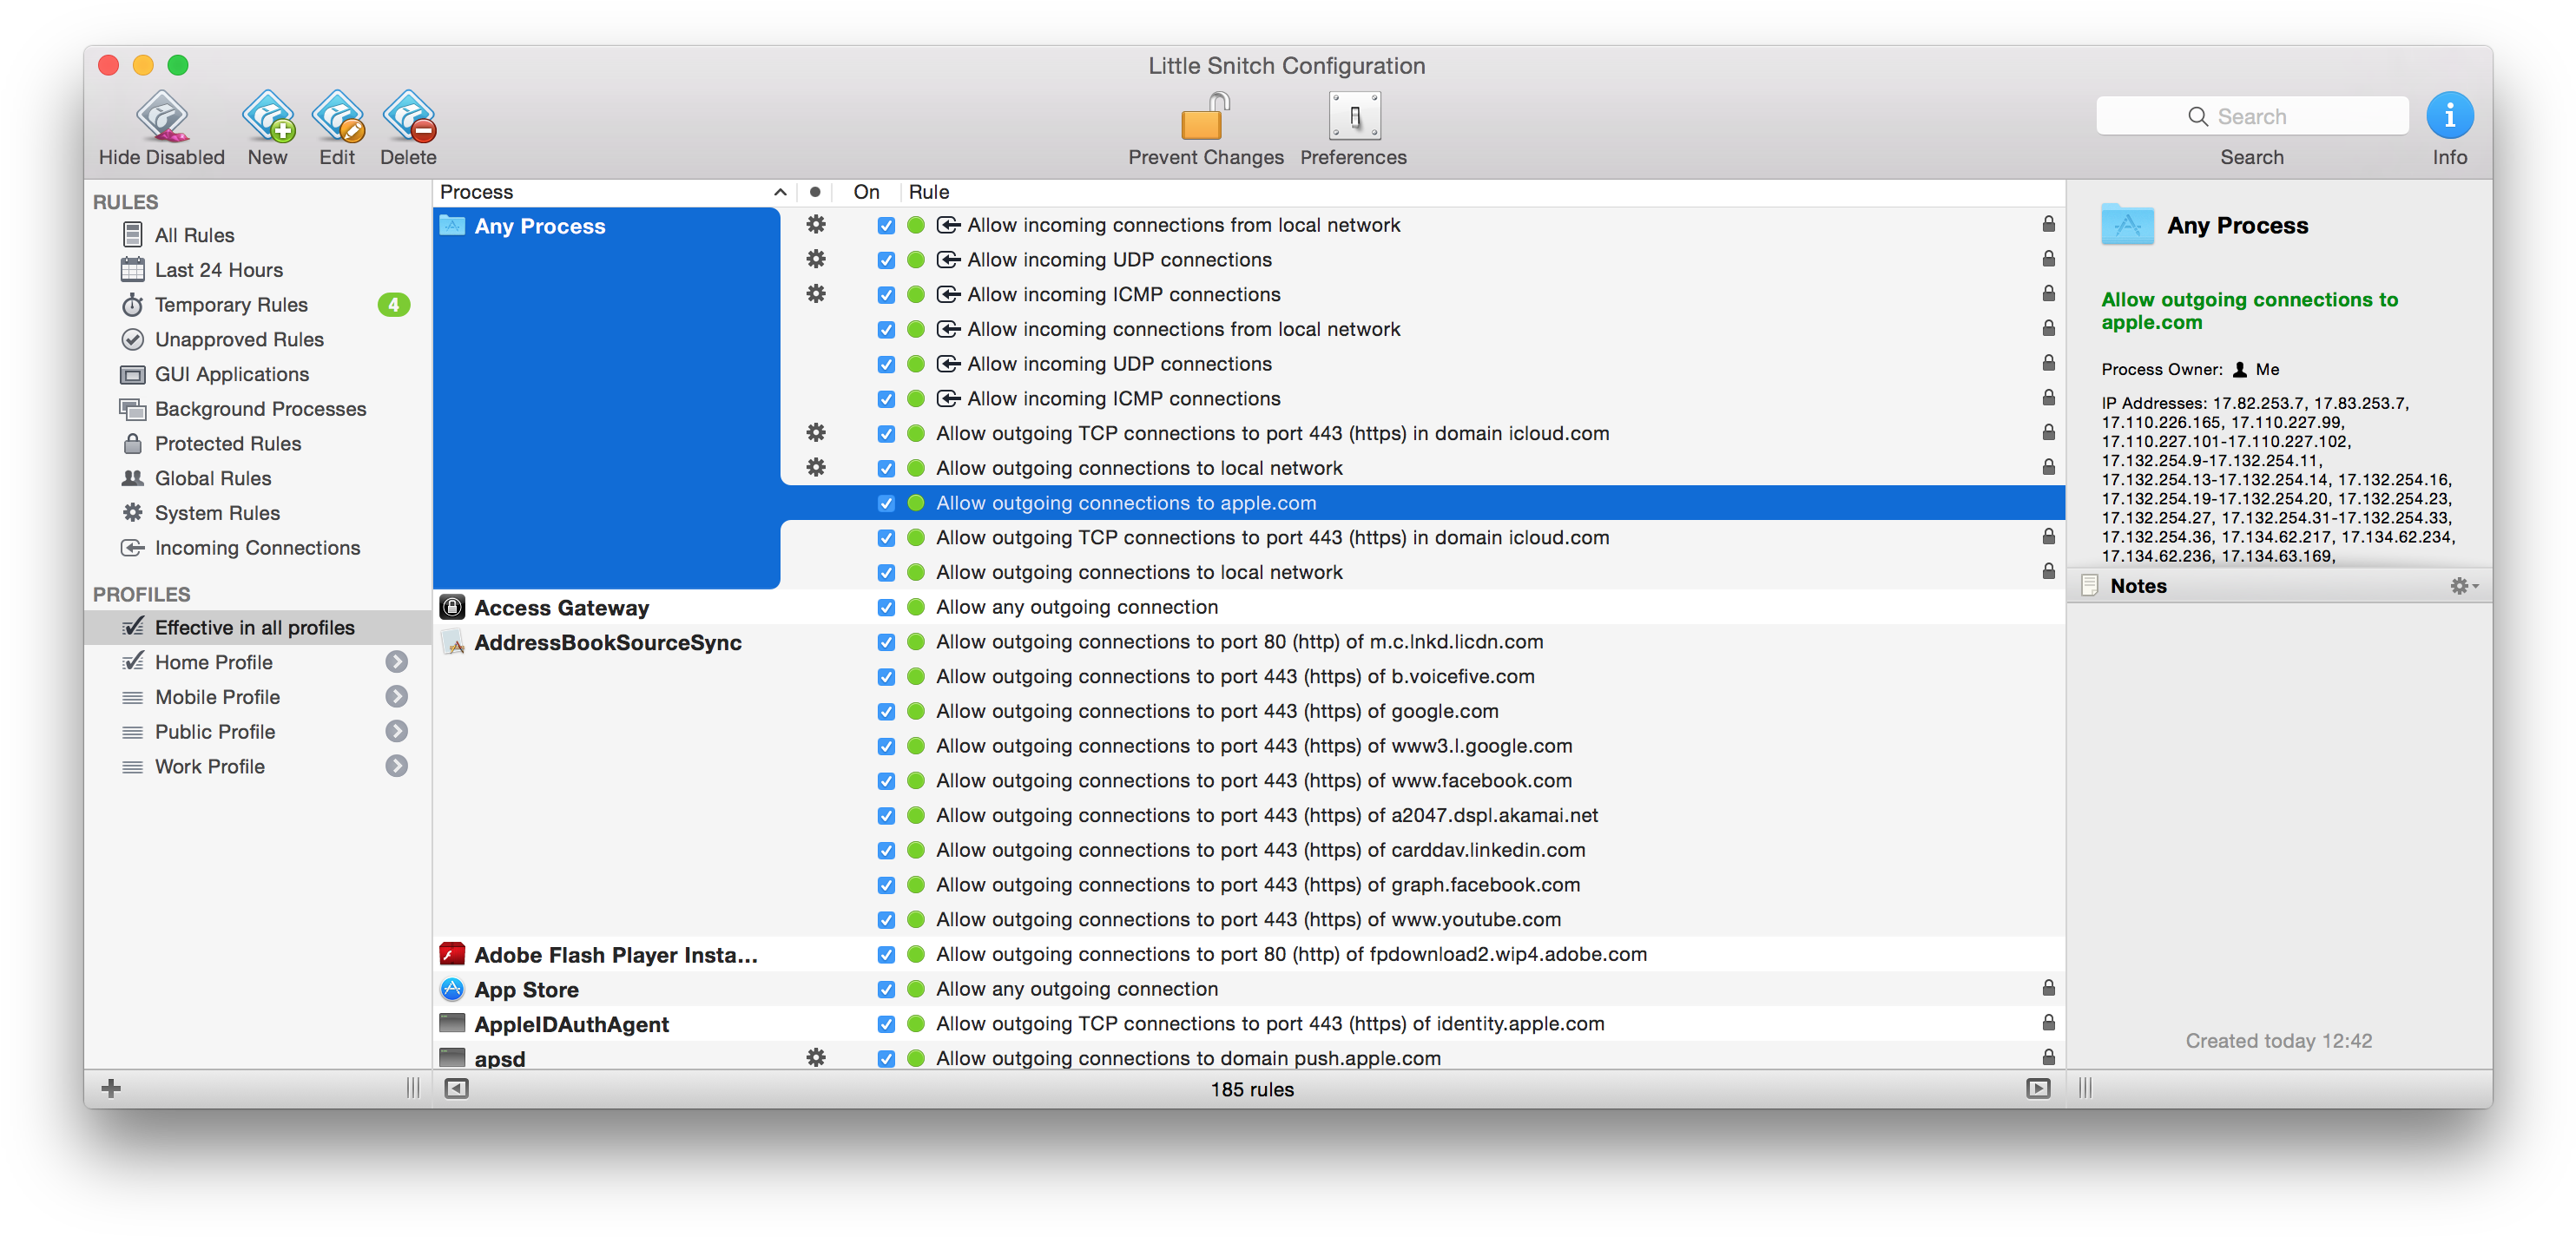The width and height of the screenshot is (2576, 1237).
Task: Expand the Home Profile arrow
Action: click(x=397, y=662)
